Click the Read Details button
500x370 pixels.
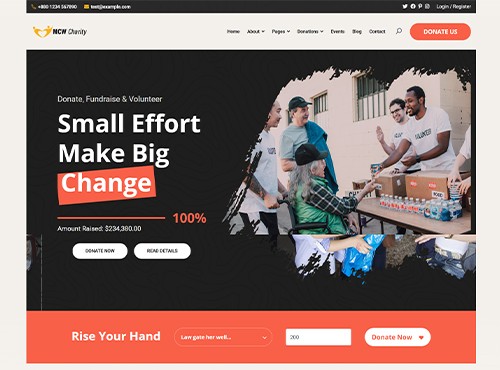tap(162, 251)
